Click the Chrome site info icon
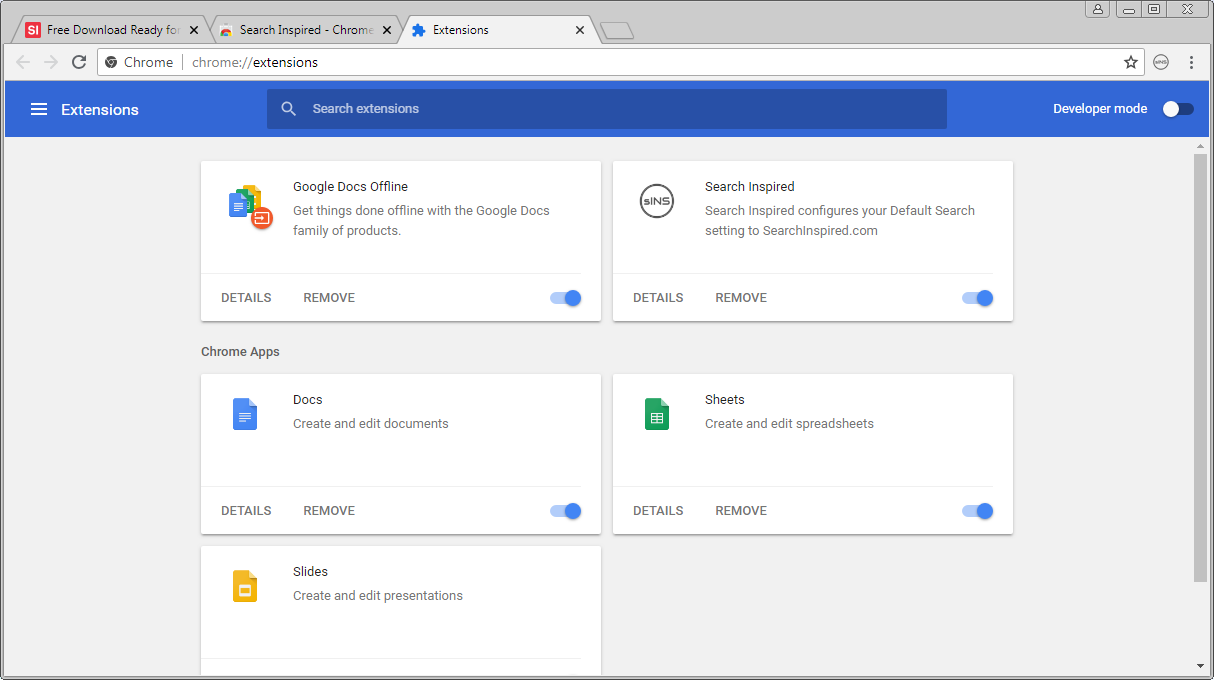Screen dimensions: 1214x680 click(x=111, y=62)
